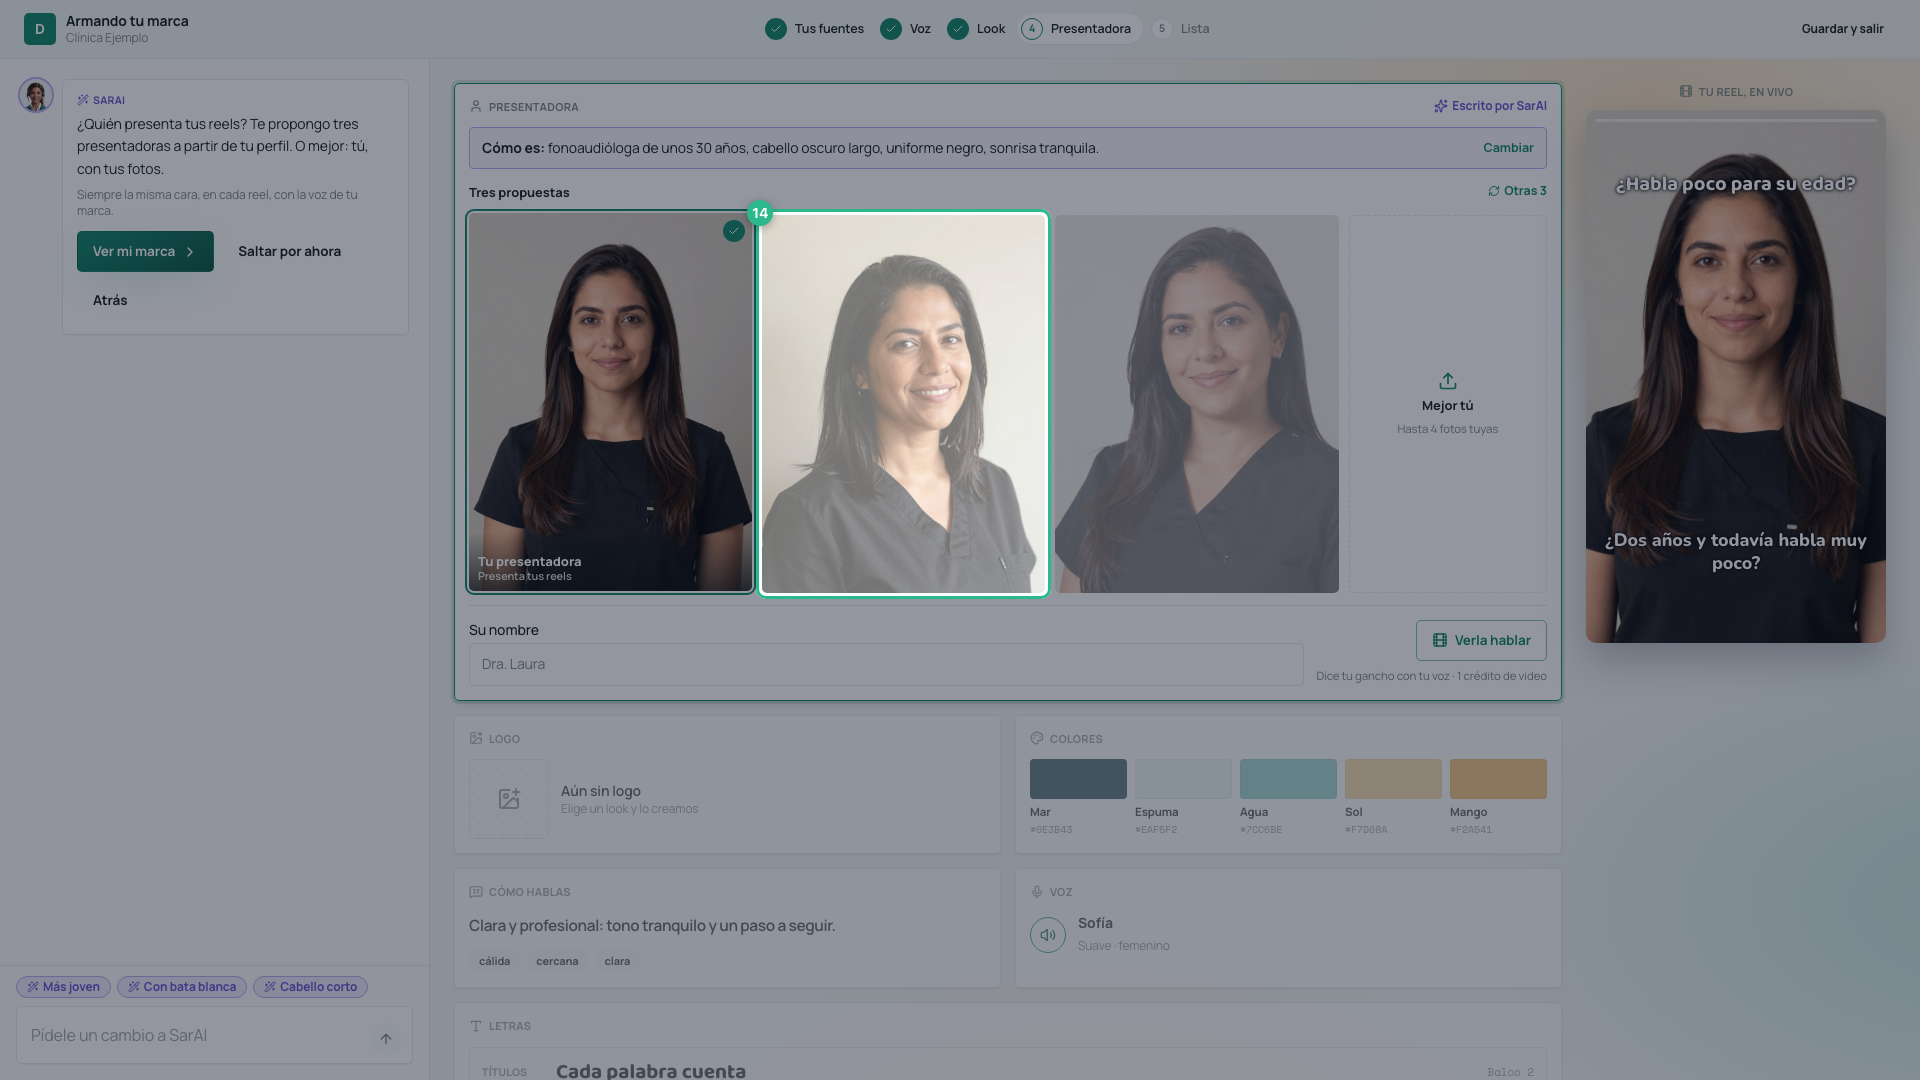Click the Mejor tú upload card
Screen dimensions: 1920x1080
[1448, 404]
